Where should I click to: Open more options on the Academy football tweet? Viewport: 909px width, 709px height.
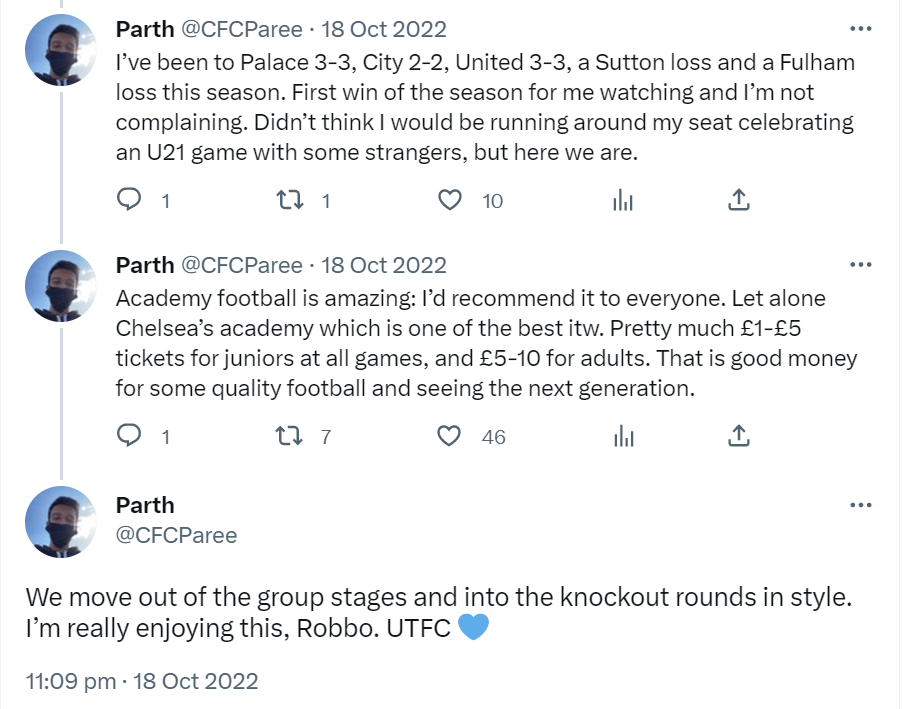click(x=860, y=264)
